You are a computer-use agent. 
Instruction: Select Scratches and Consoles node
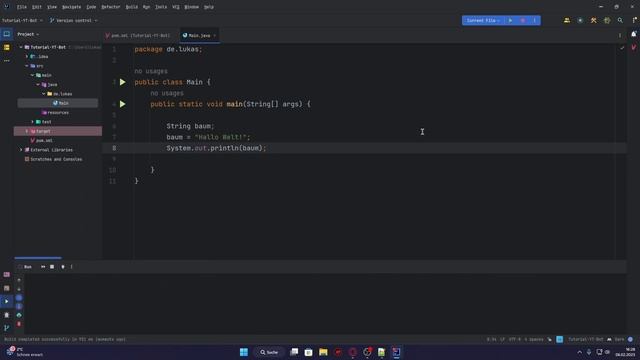pos(53,159)
